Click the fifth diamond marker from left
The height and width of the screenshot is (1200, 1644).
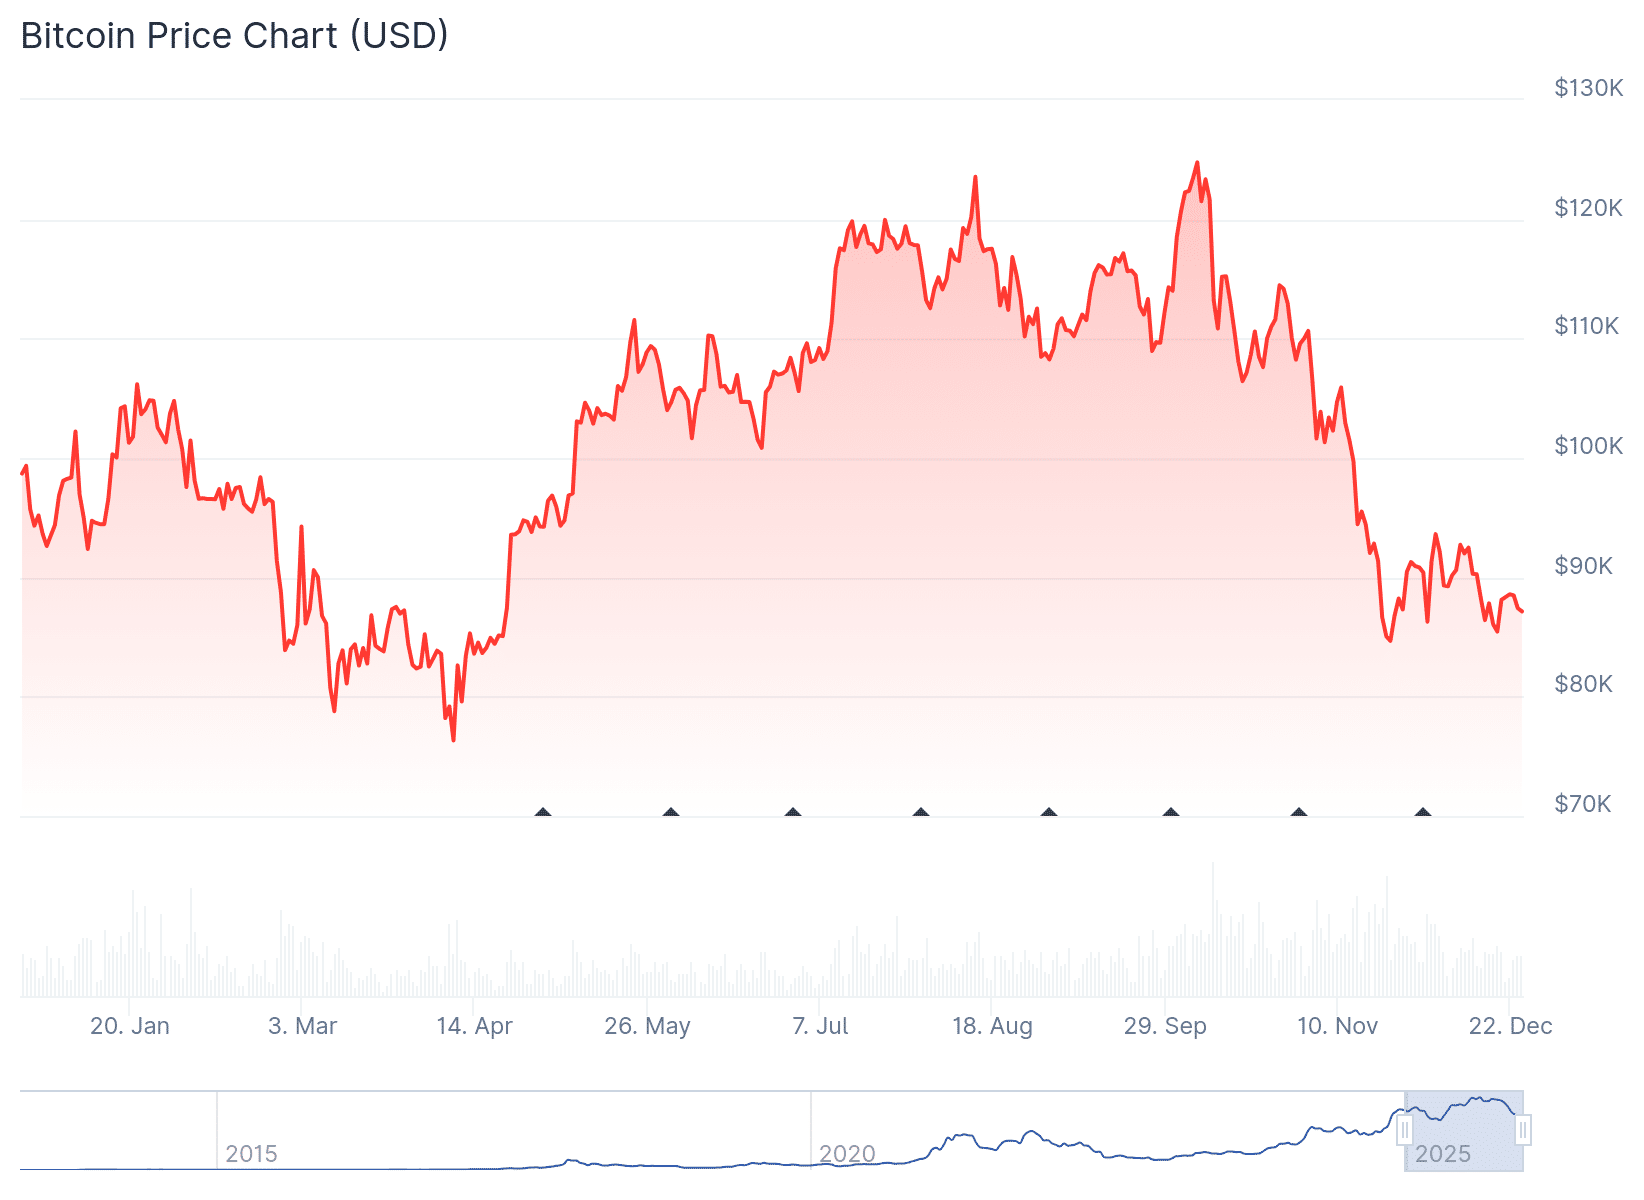(1049, 813)
